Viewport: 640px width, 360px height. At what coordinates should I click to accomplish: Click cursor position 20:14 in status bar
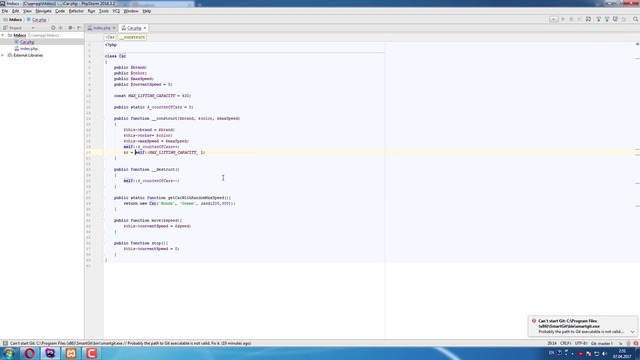(x=552, y=344)
